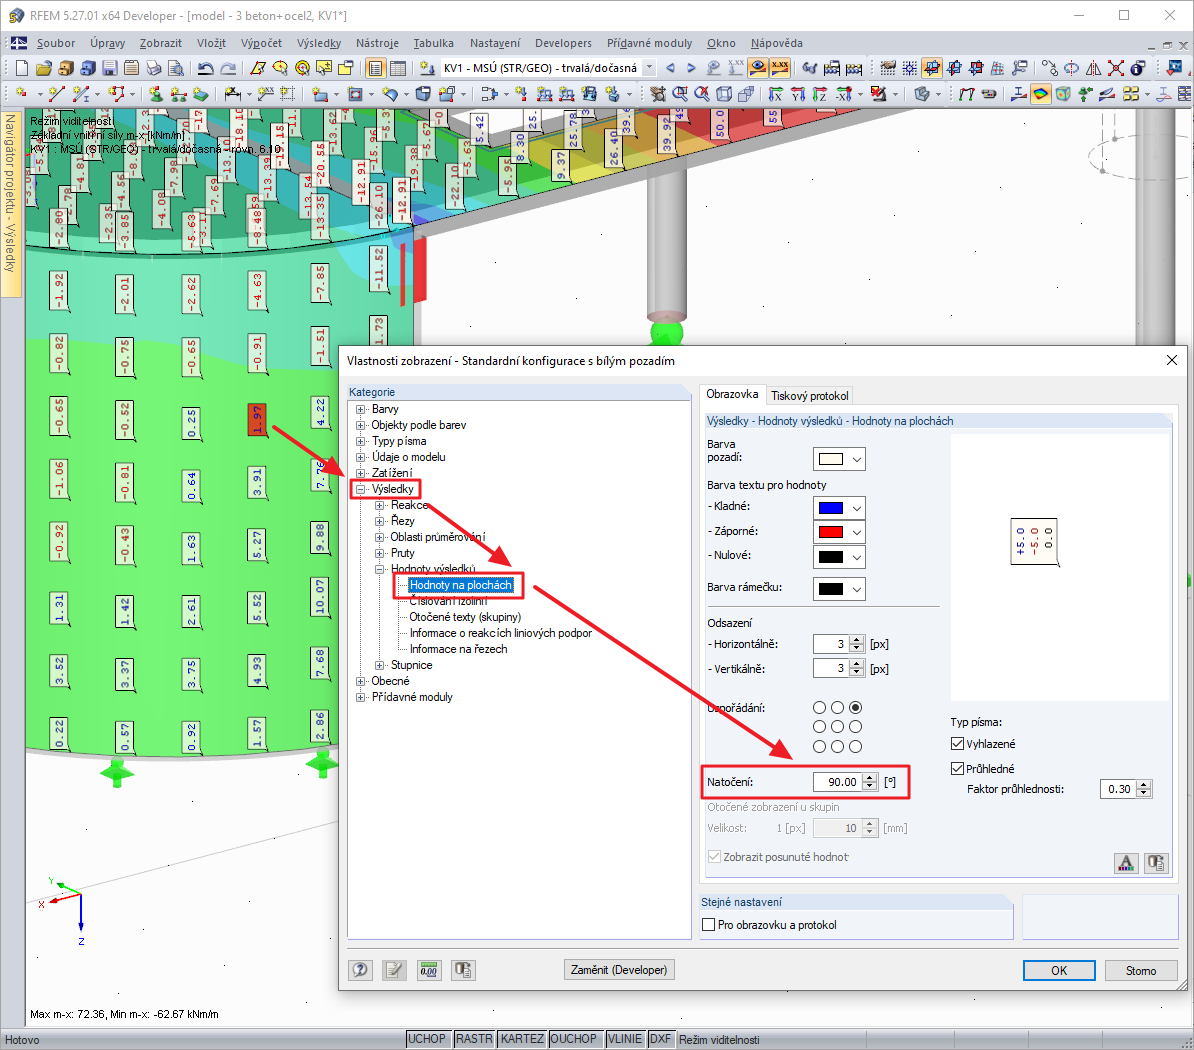Go to next load case arrow
The width and height of the screenshot is (1194, 1050).
click(691, 68)
